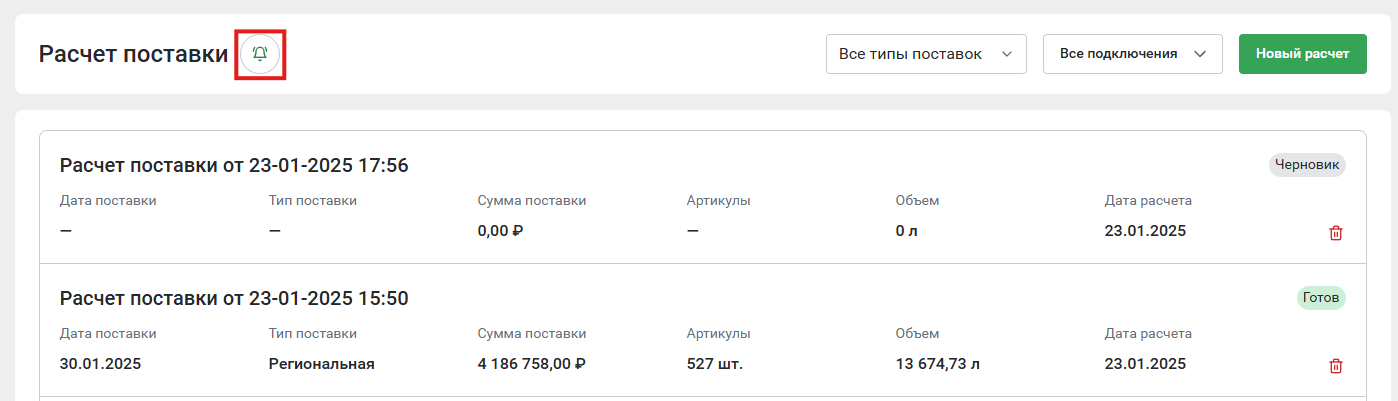Click the 30.01.2025 delivery date value
1398x401 pixels.
click(x=100, y=364)
